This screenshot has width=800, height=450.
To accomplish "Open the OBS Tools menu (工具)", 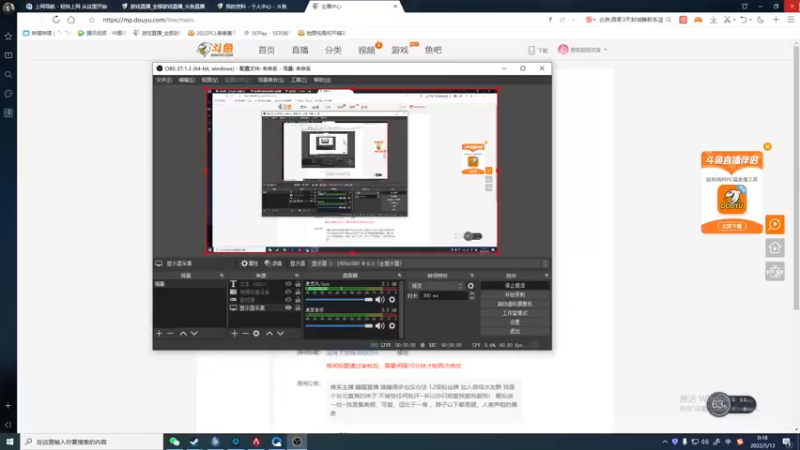I will point(298,80).
